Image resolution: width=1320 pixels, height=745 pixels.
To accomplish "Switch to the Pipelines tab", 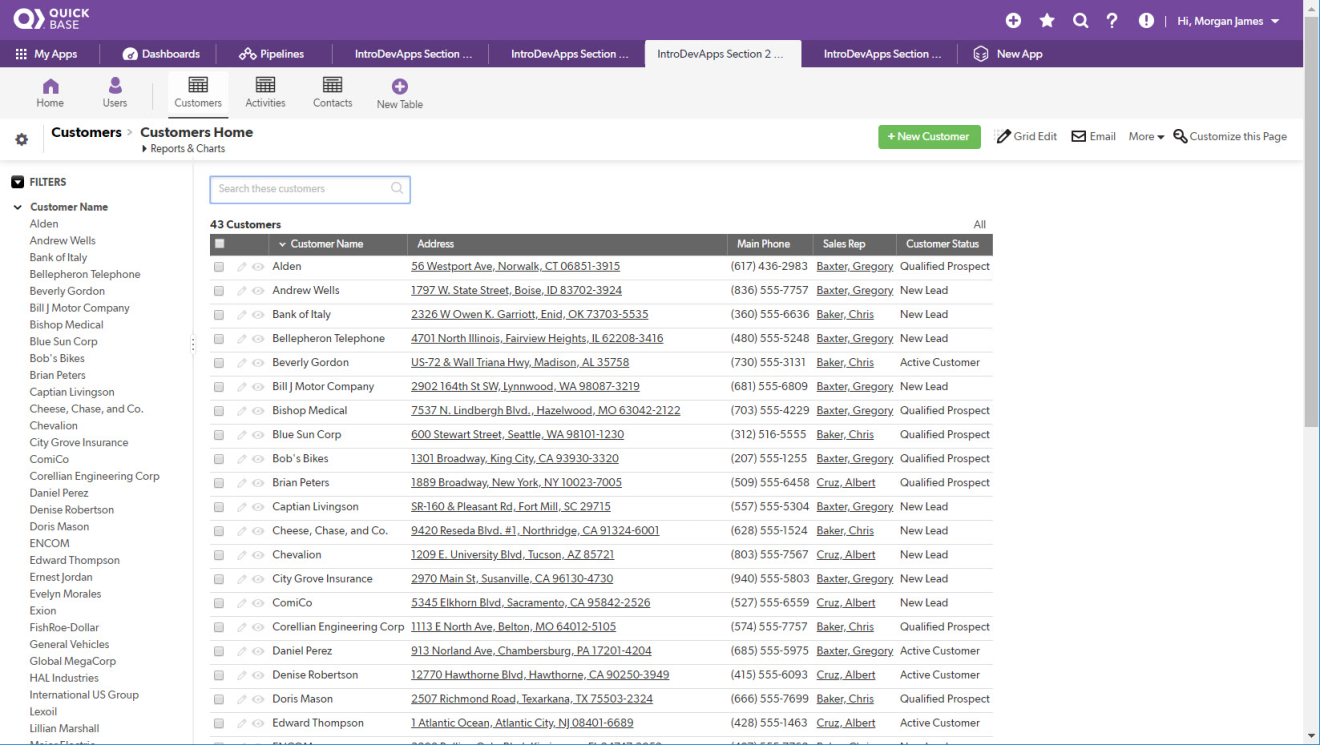I will pos(272,54).
